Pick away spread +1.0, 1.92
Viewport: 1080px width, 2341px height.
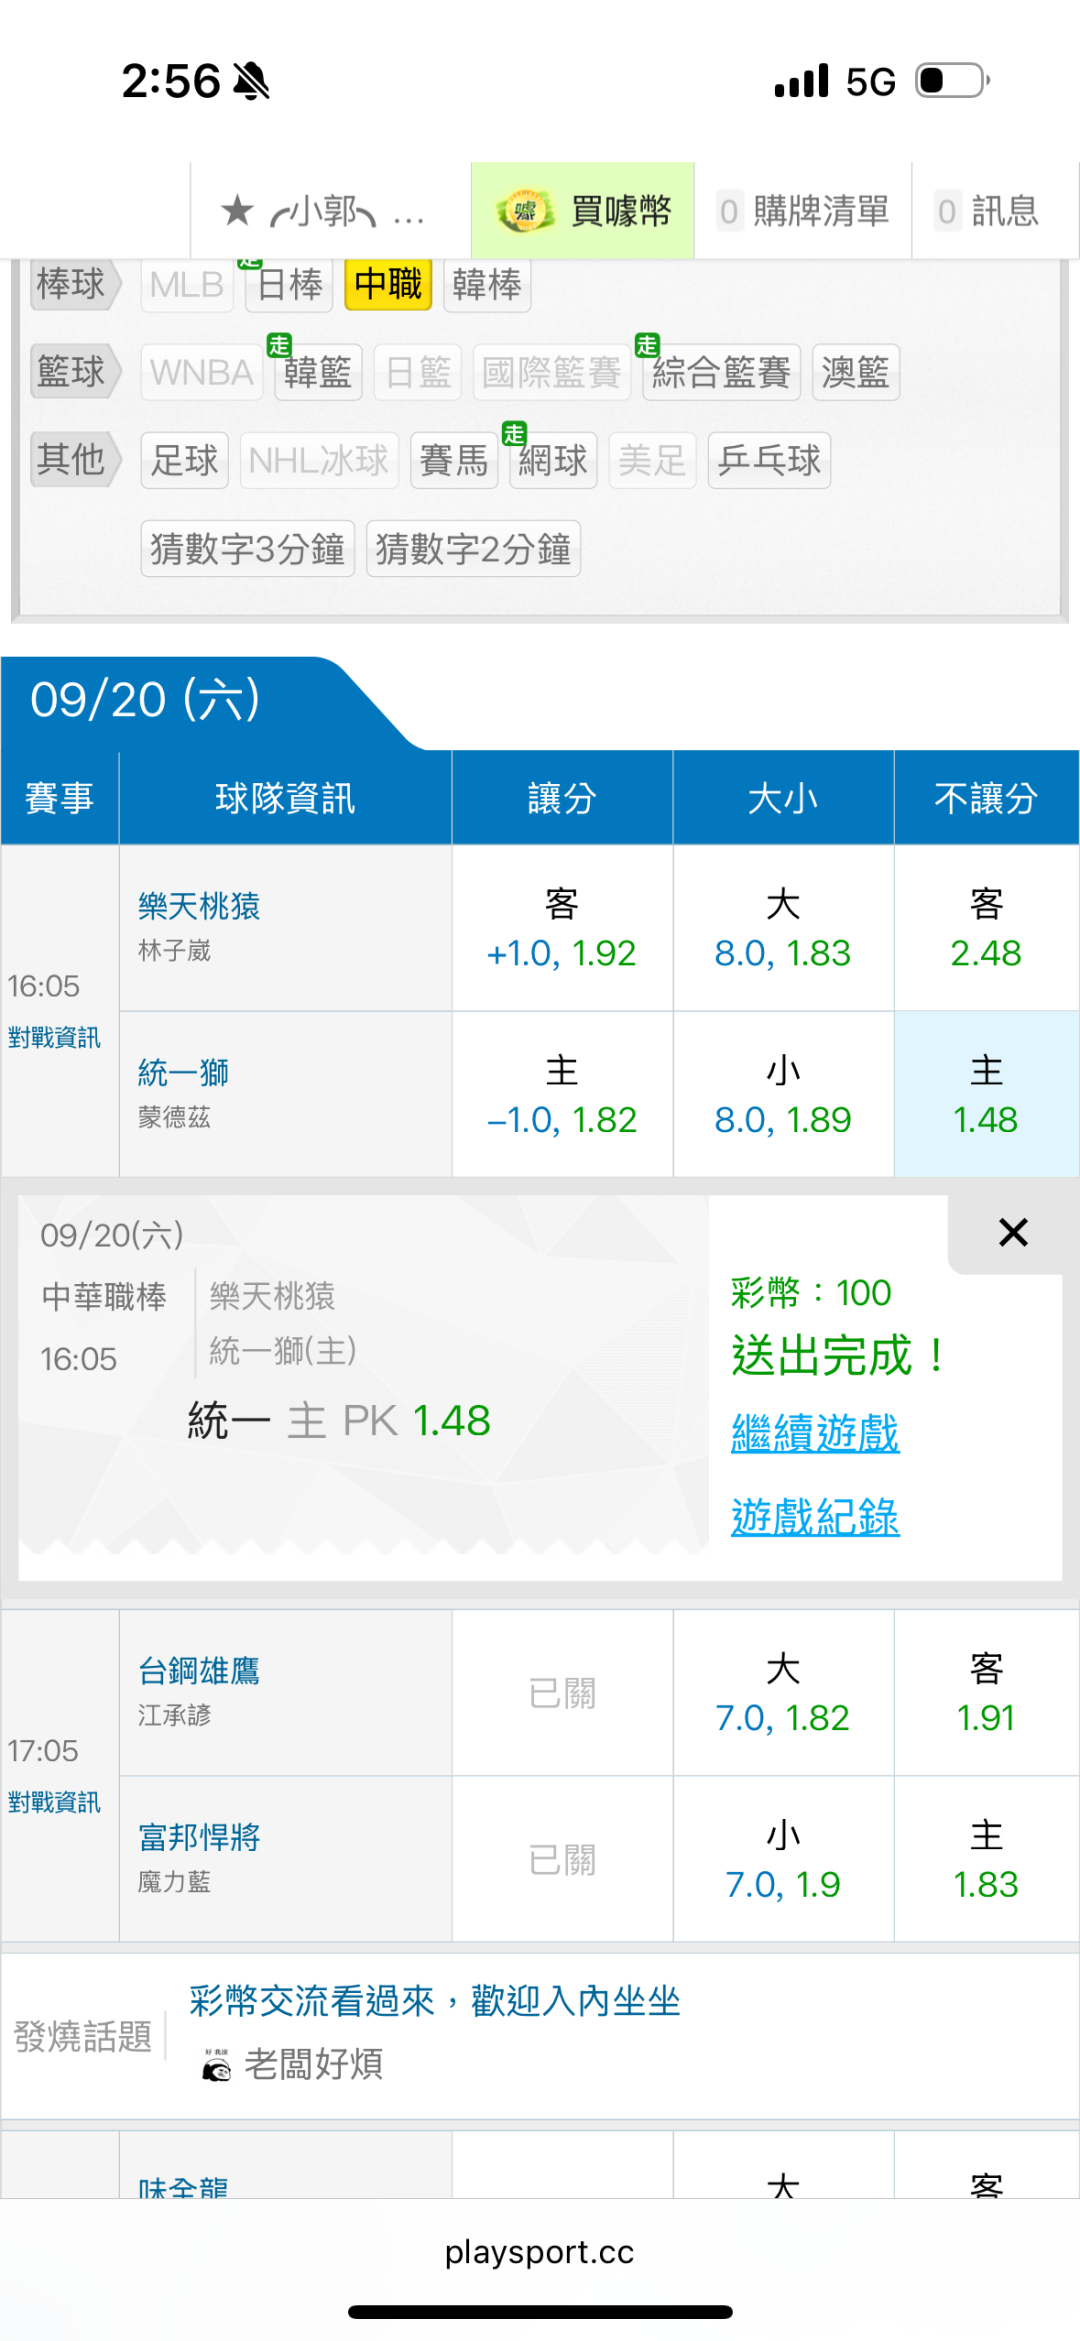pyautogui.click(x=562, y=928)
